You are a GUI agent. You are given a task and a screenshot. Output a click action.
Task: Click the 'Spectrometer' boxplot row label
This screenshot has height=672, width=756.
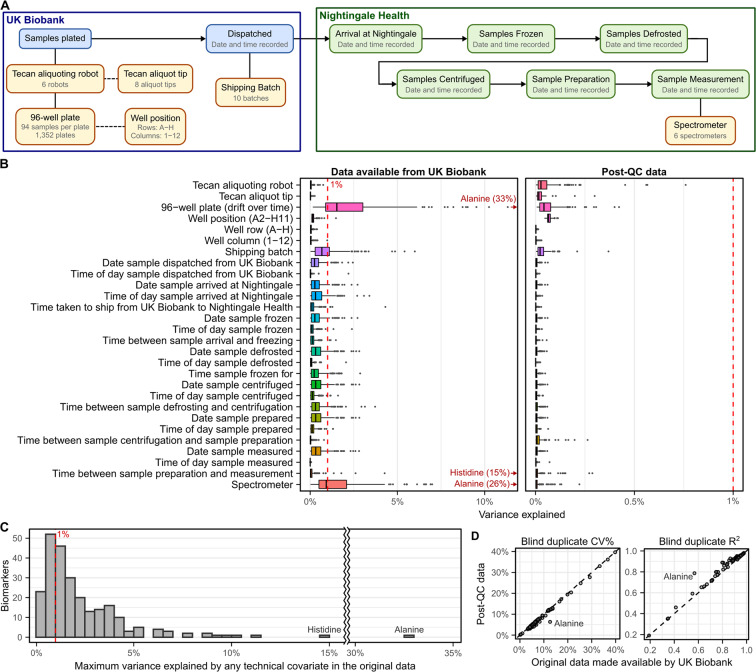click(x=262, y=484)
